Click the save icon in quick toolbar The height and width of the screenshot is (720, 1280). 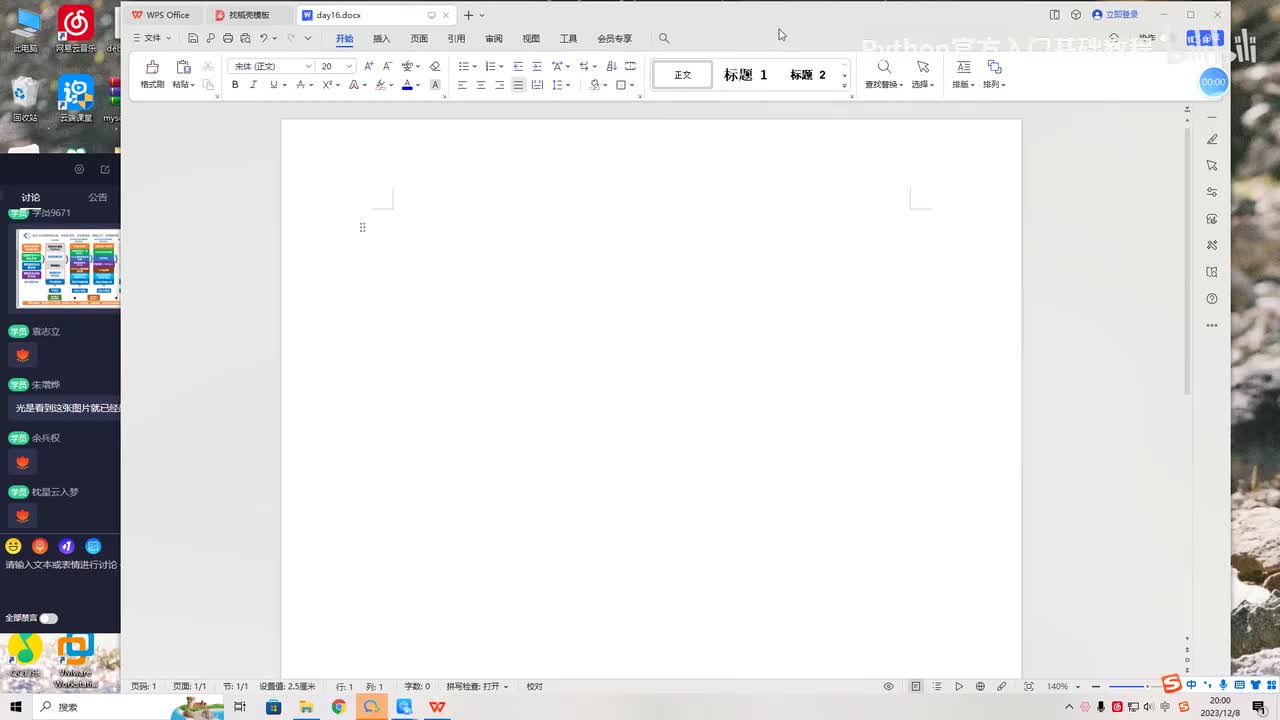pyautogui.click(x=193, y=38)
